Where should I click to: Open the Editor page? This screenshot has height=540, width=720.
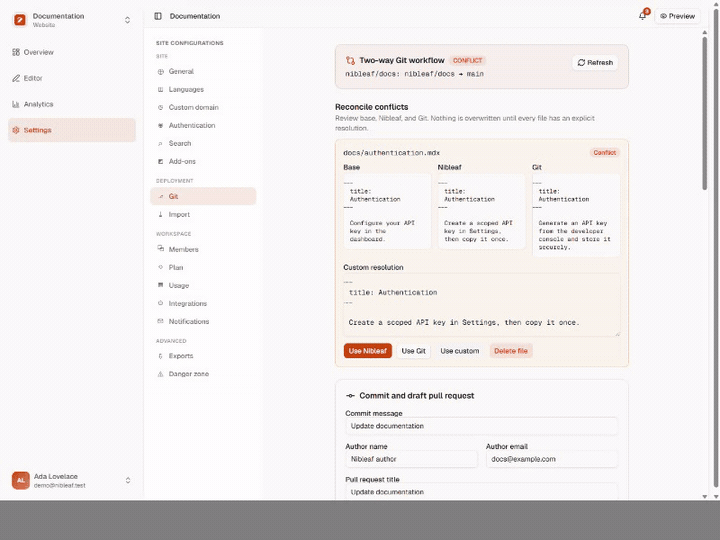(x=72, y=78)
